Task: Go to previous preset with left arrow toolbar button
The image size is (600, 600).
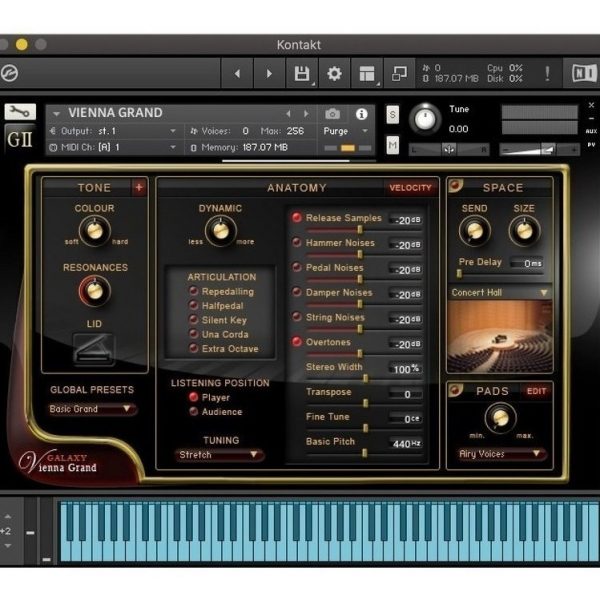Action: click(237, 73)
